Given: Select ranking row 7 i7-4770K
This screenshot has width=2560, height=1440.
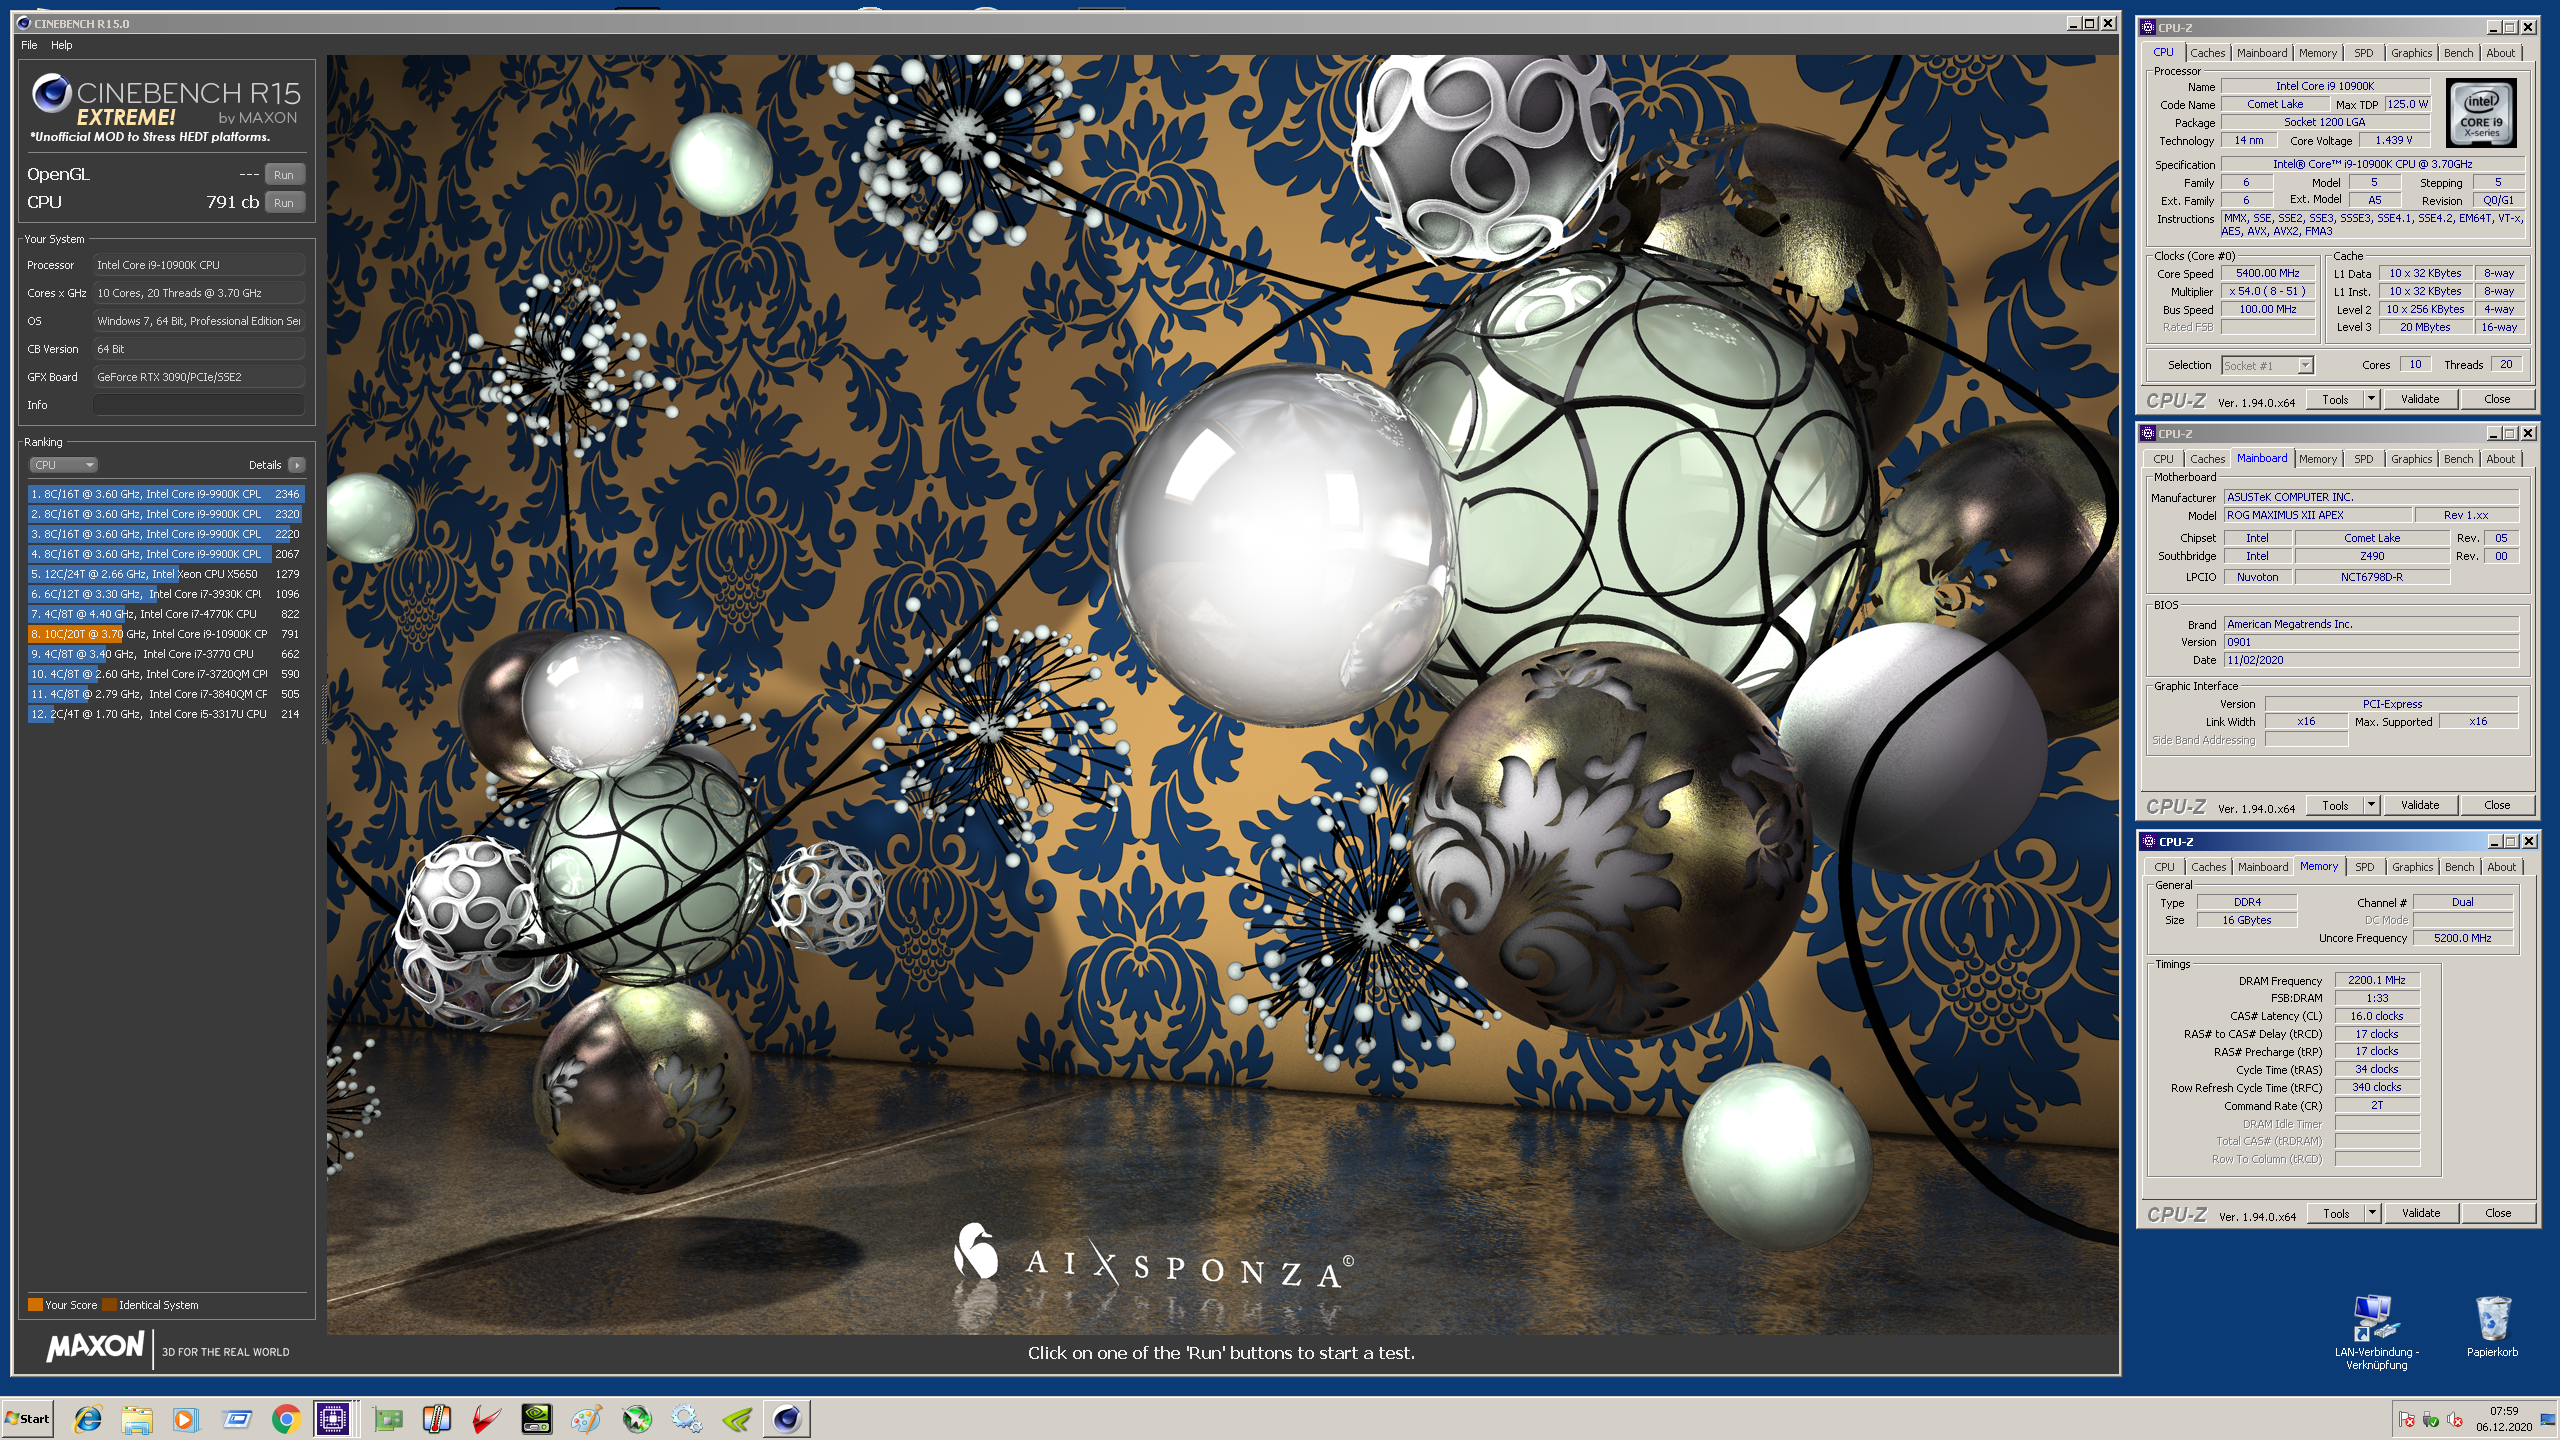Looking at the screenshot, I should coord(165,614).
